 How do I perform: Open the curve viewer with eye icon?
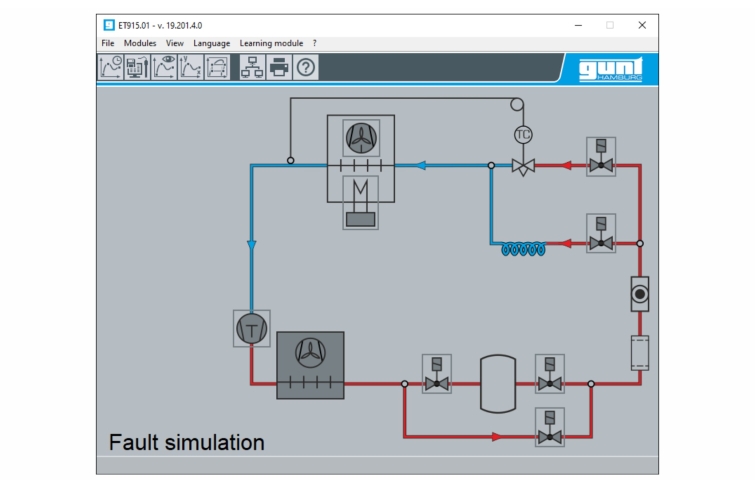point(164,67)
